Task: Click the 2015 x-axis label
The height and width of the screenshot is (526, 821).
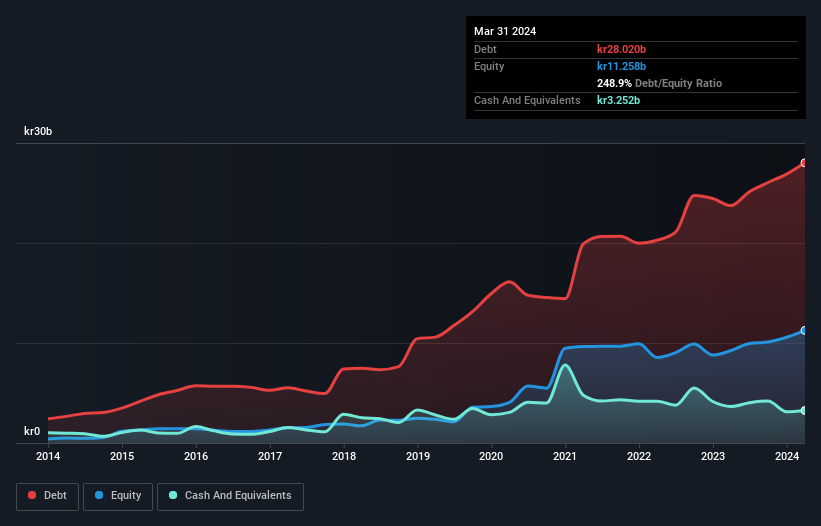Action: click(x=122, y=456)
